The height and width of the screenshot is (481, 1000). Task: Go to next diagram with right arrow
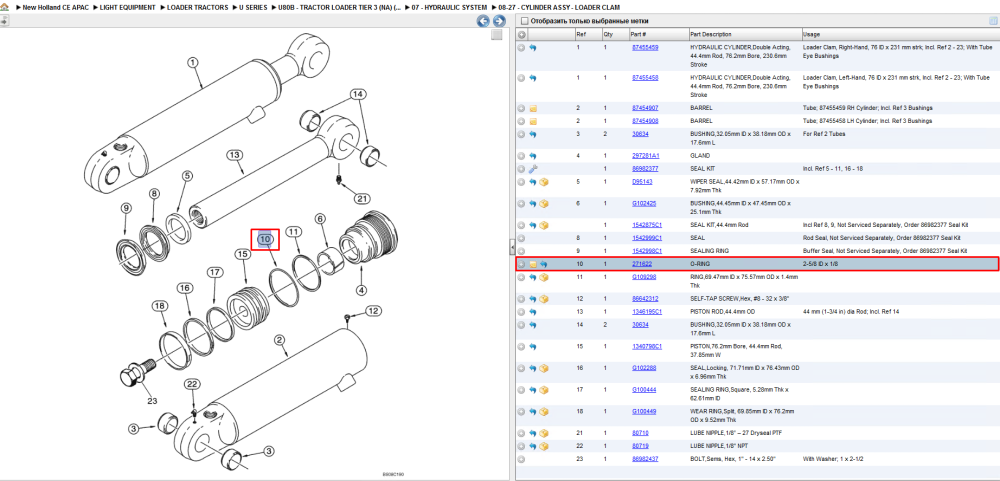coord(497,21)
